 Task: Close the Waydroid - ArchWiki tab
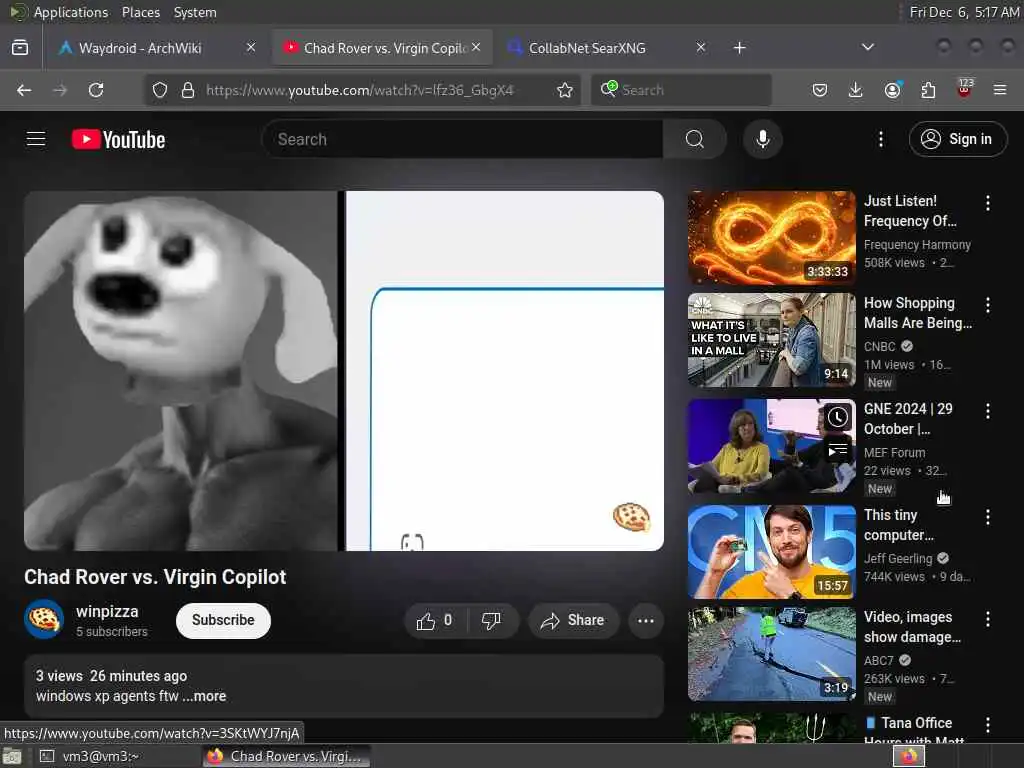tap(251, 47)
